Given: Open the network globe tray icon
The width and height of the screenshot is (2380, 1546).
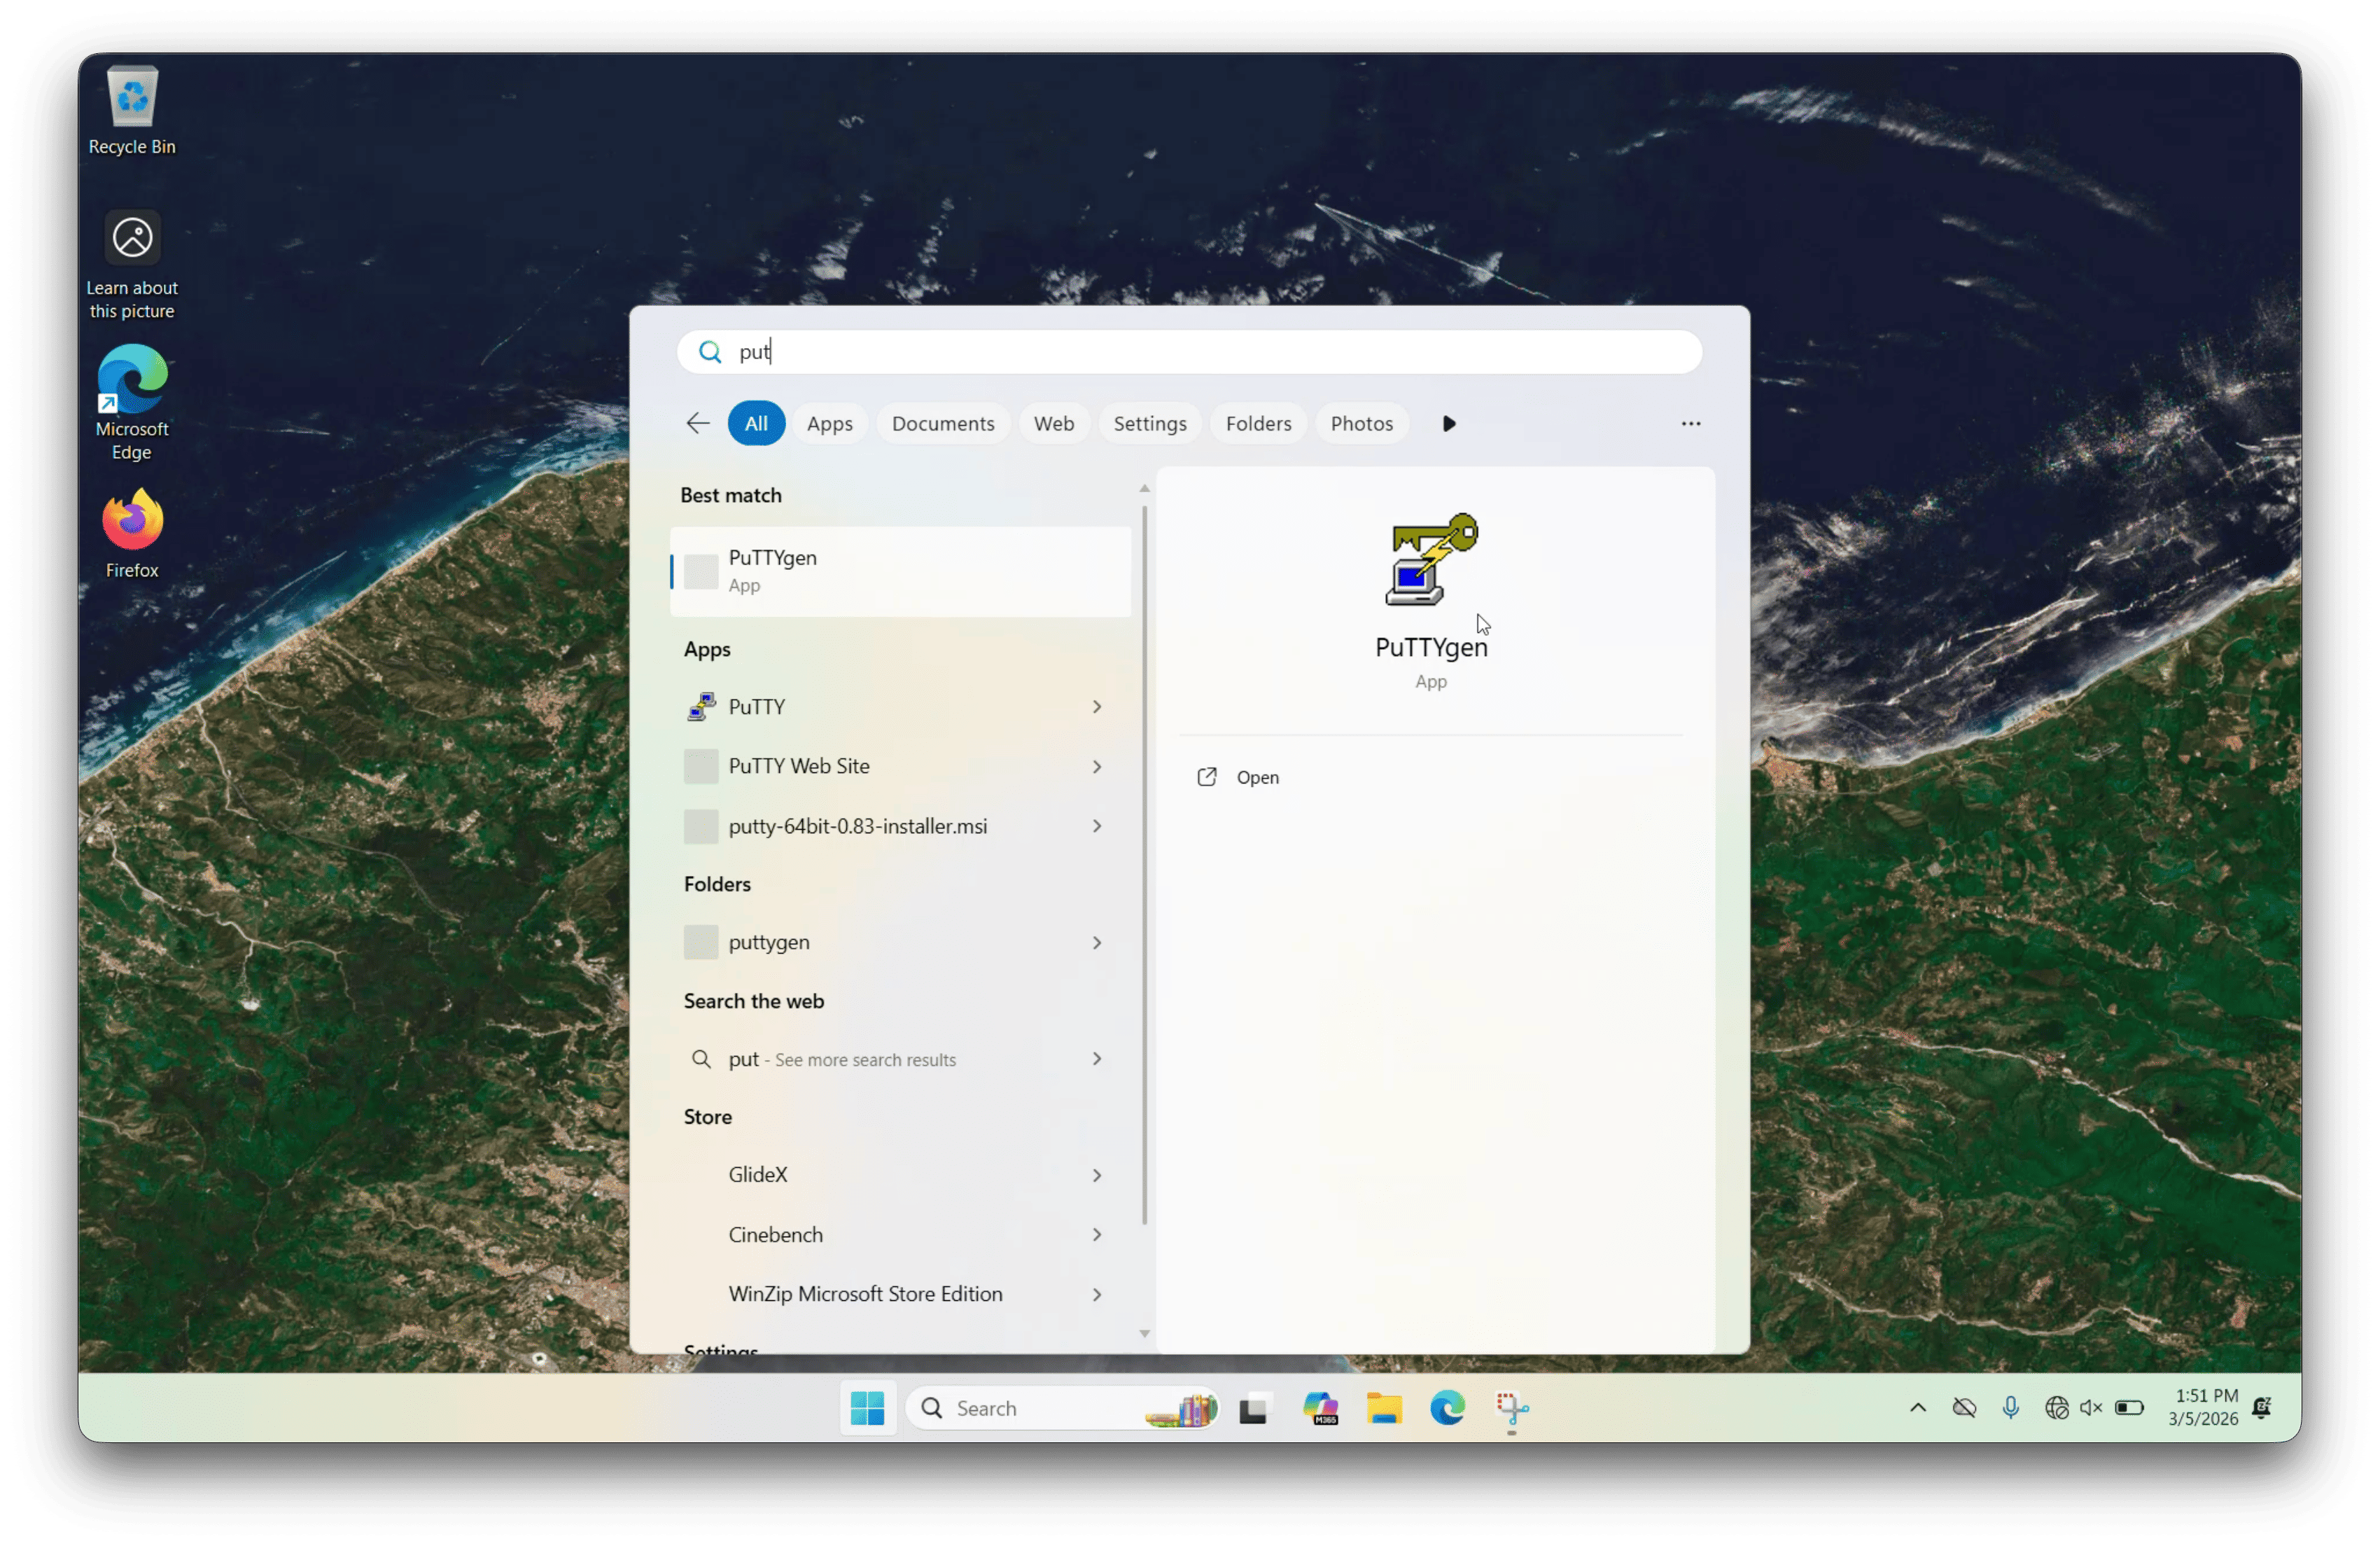Looking at the screenshot, I should click(2056, 1408).
